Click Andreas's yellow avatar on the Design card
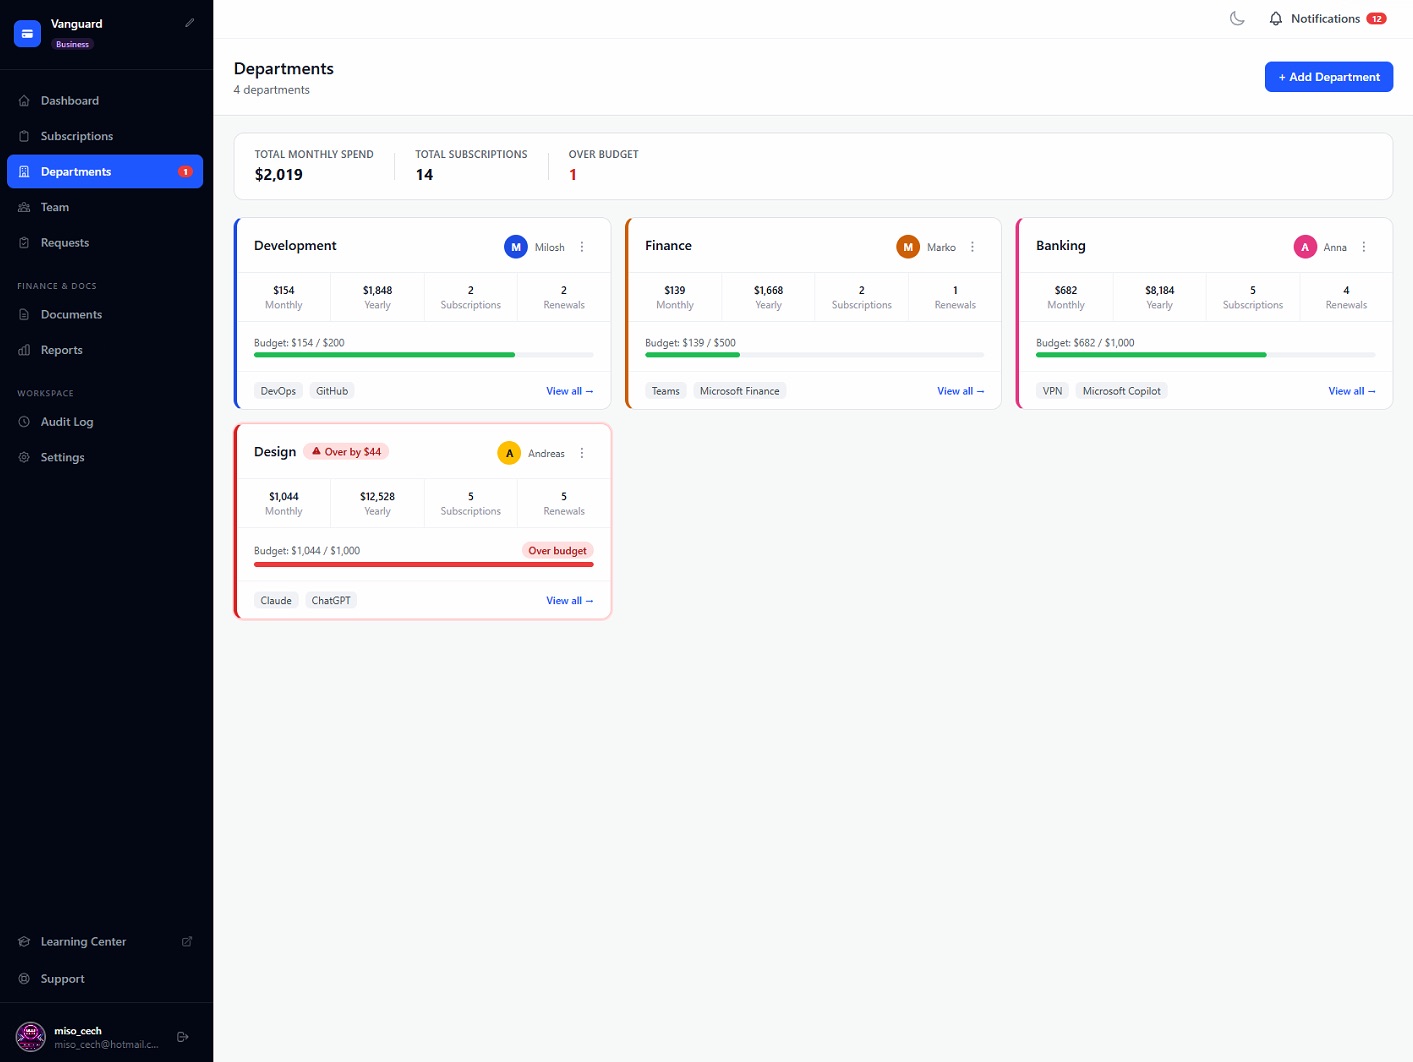The height and width of the screenshot is (1062, 1413). pos(509,453)
